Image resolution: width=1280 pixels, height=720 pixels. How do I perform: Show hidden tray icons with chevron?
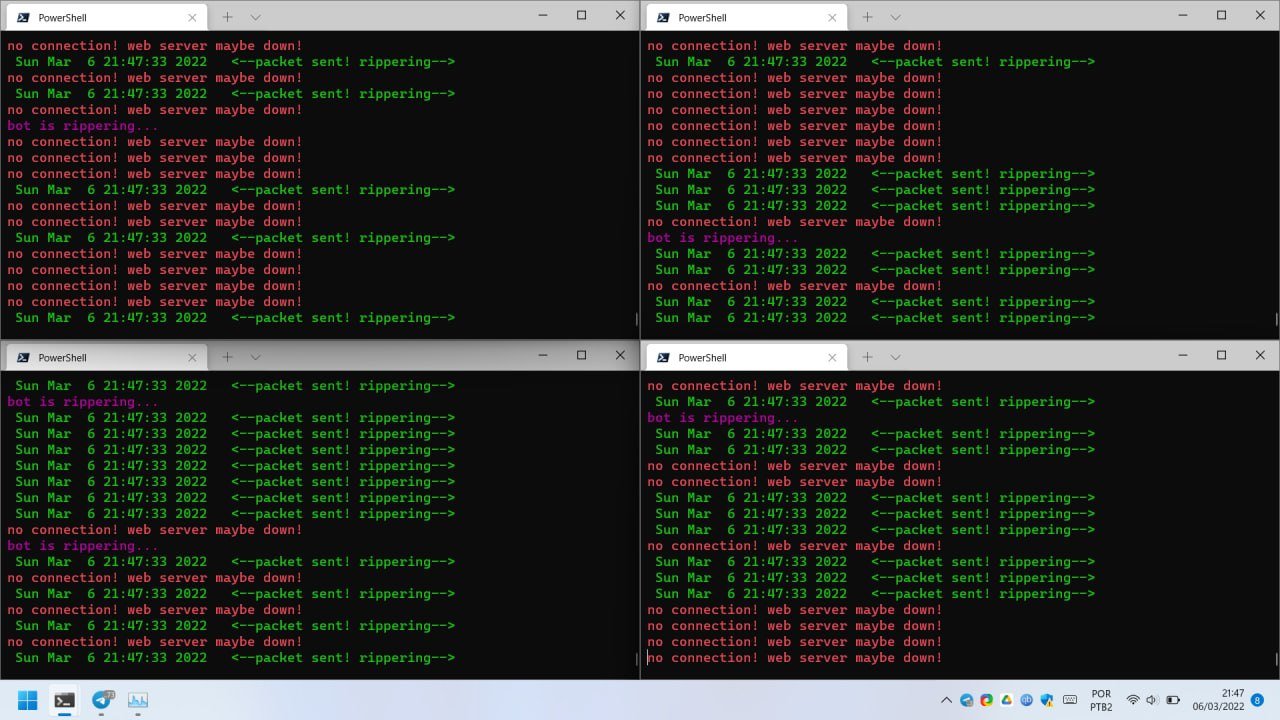(946, 700)
